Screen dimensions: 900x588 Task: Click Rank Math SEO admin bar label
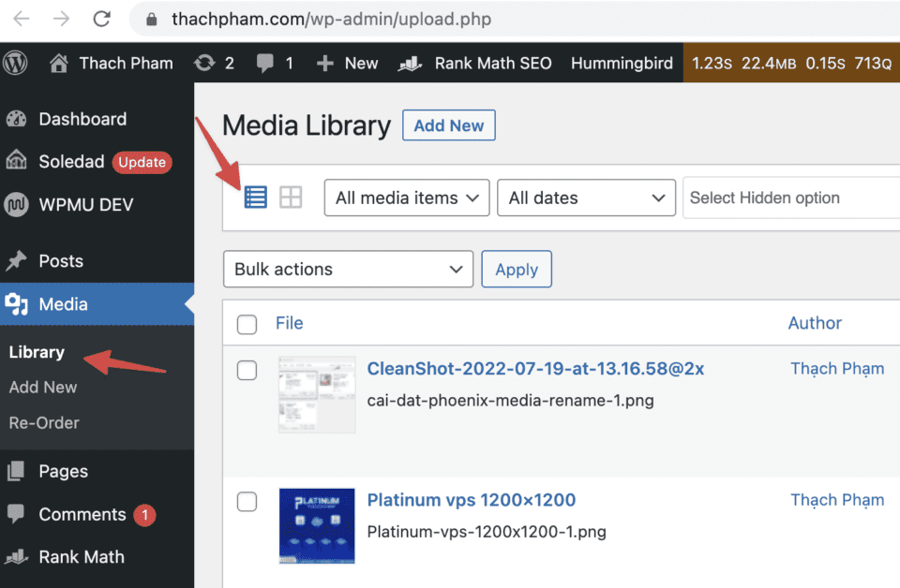point(493,63)
